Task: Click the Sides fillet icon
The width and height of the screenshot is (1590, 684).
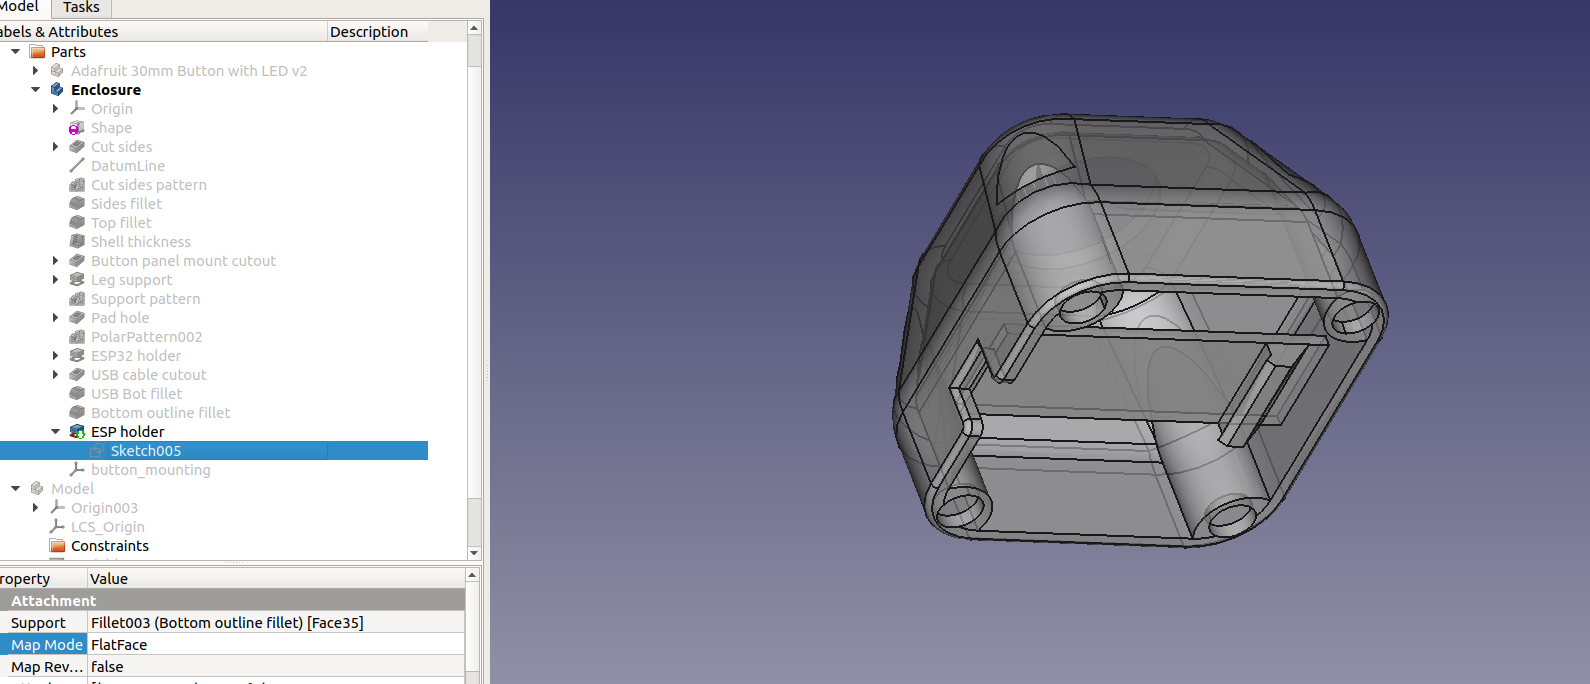Action: click(77, 204)
